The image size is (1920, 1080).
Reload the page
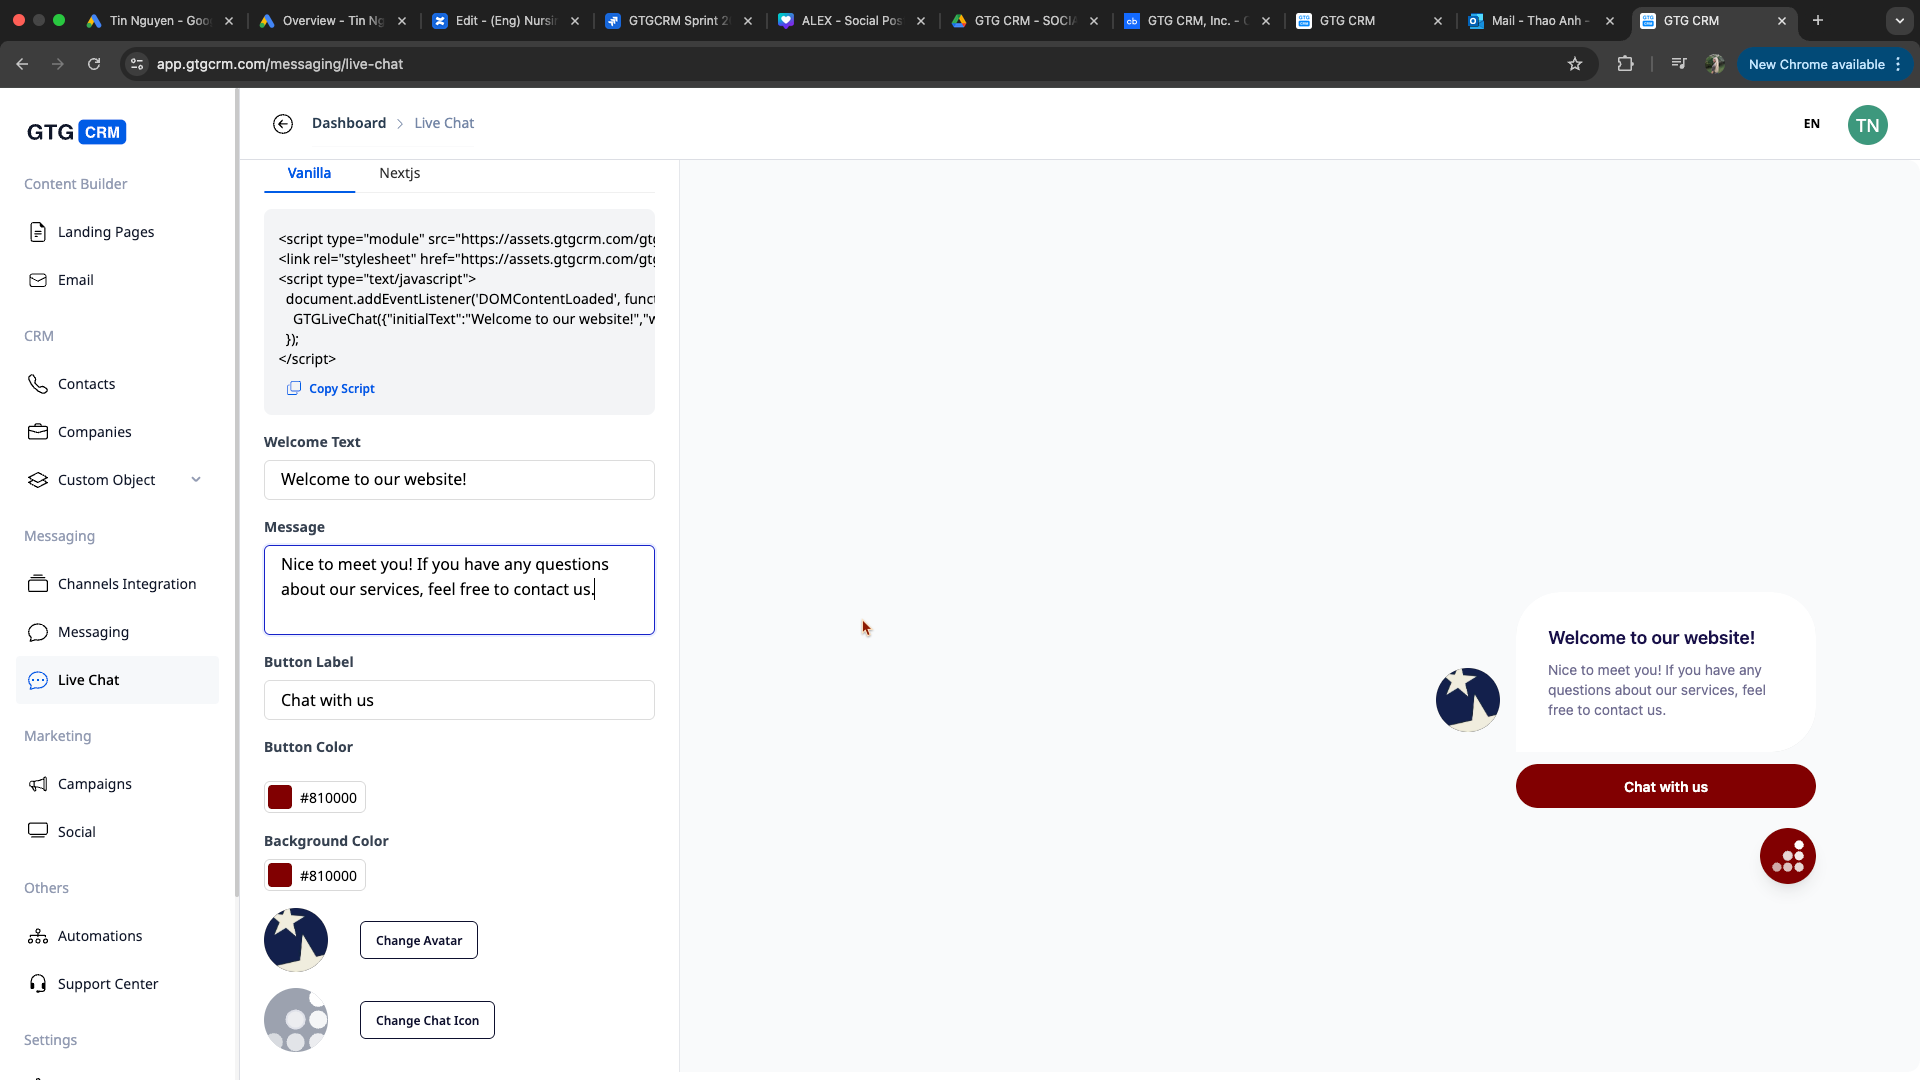[x=94, y=64]
